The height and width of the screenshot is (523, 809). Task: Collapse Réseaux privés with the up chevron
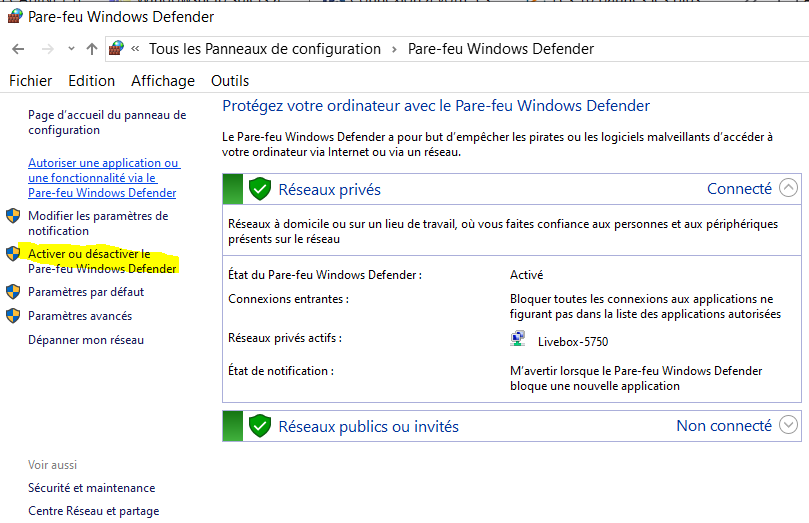pyautogui.click(x=788, y=188)
